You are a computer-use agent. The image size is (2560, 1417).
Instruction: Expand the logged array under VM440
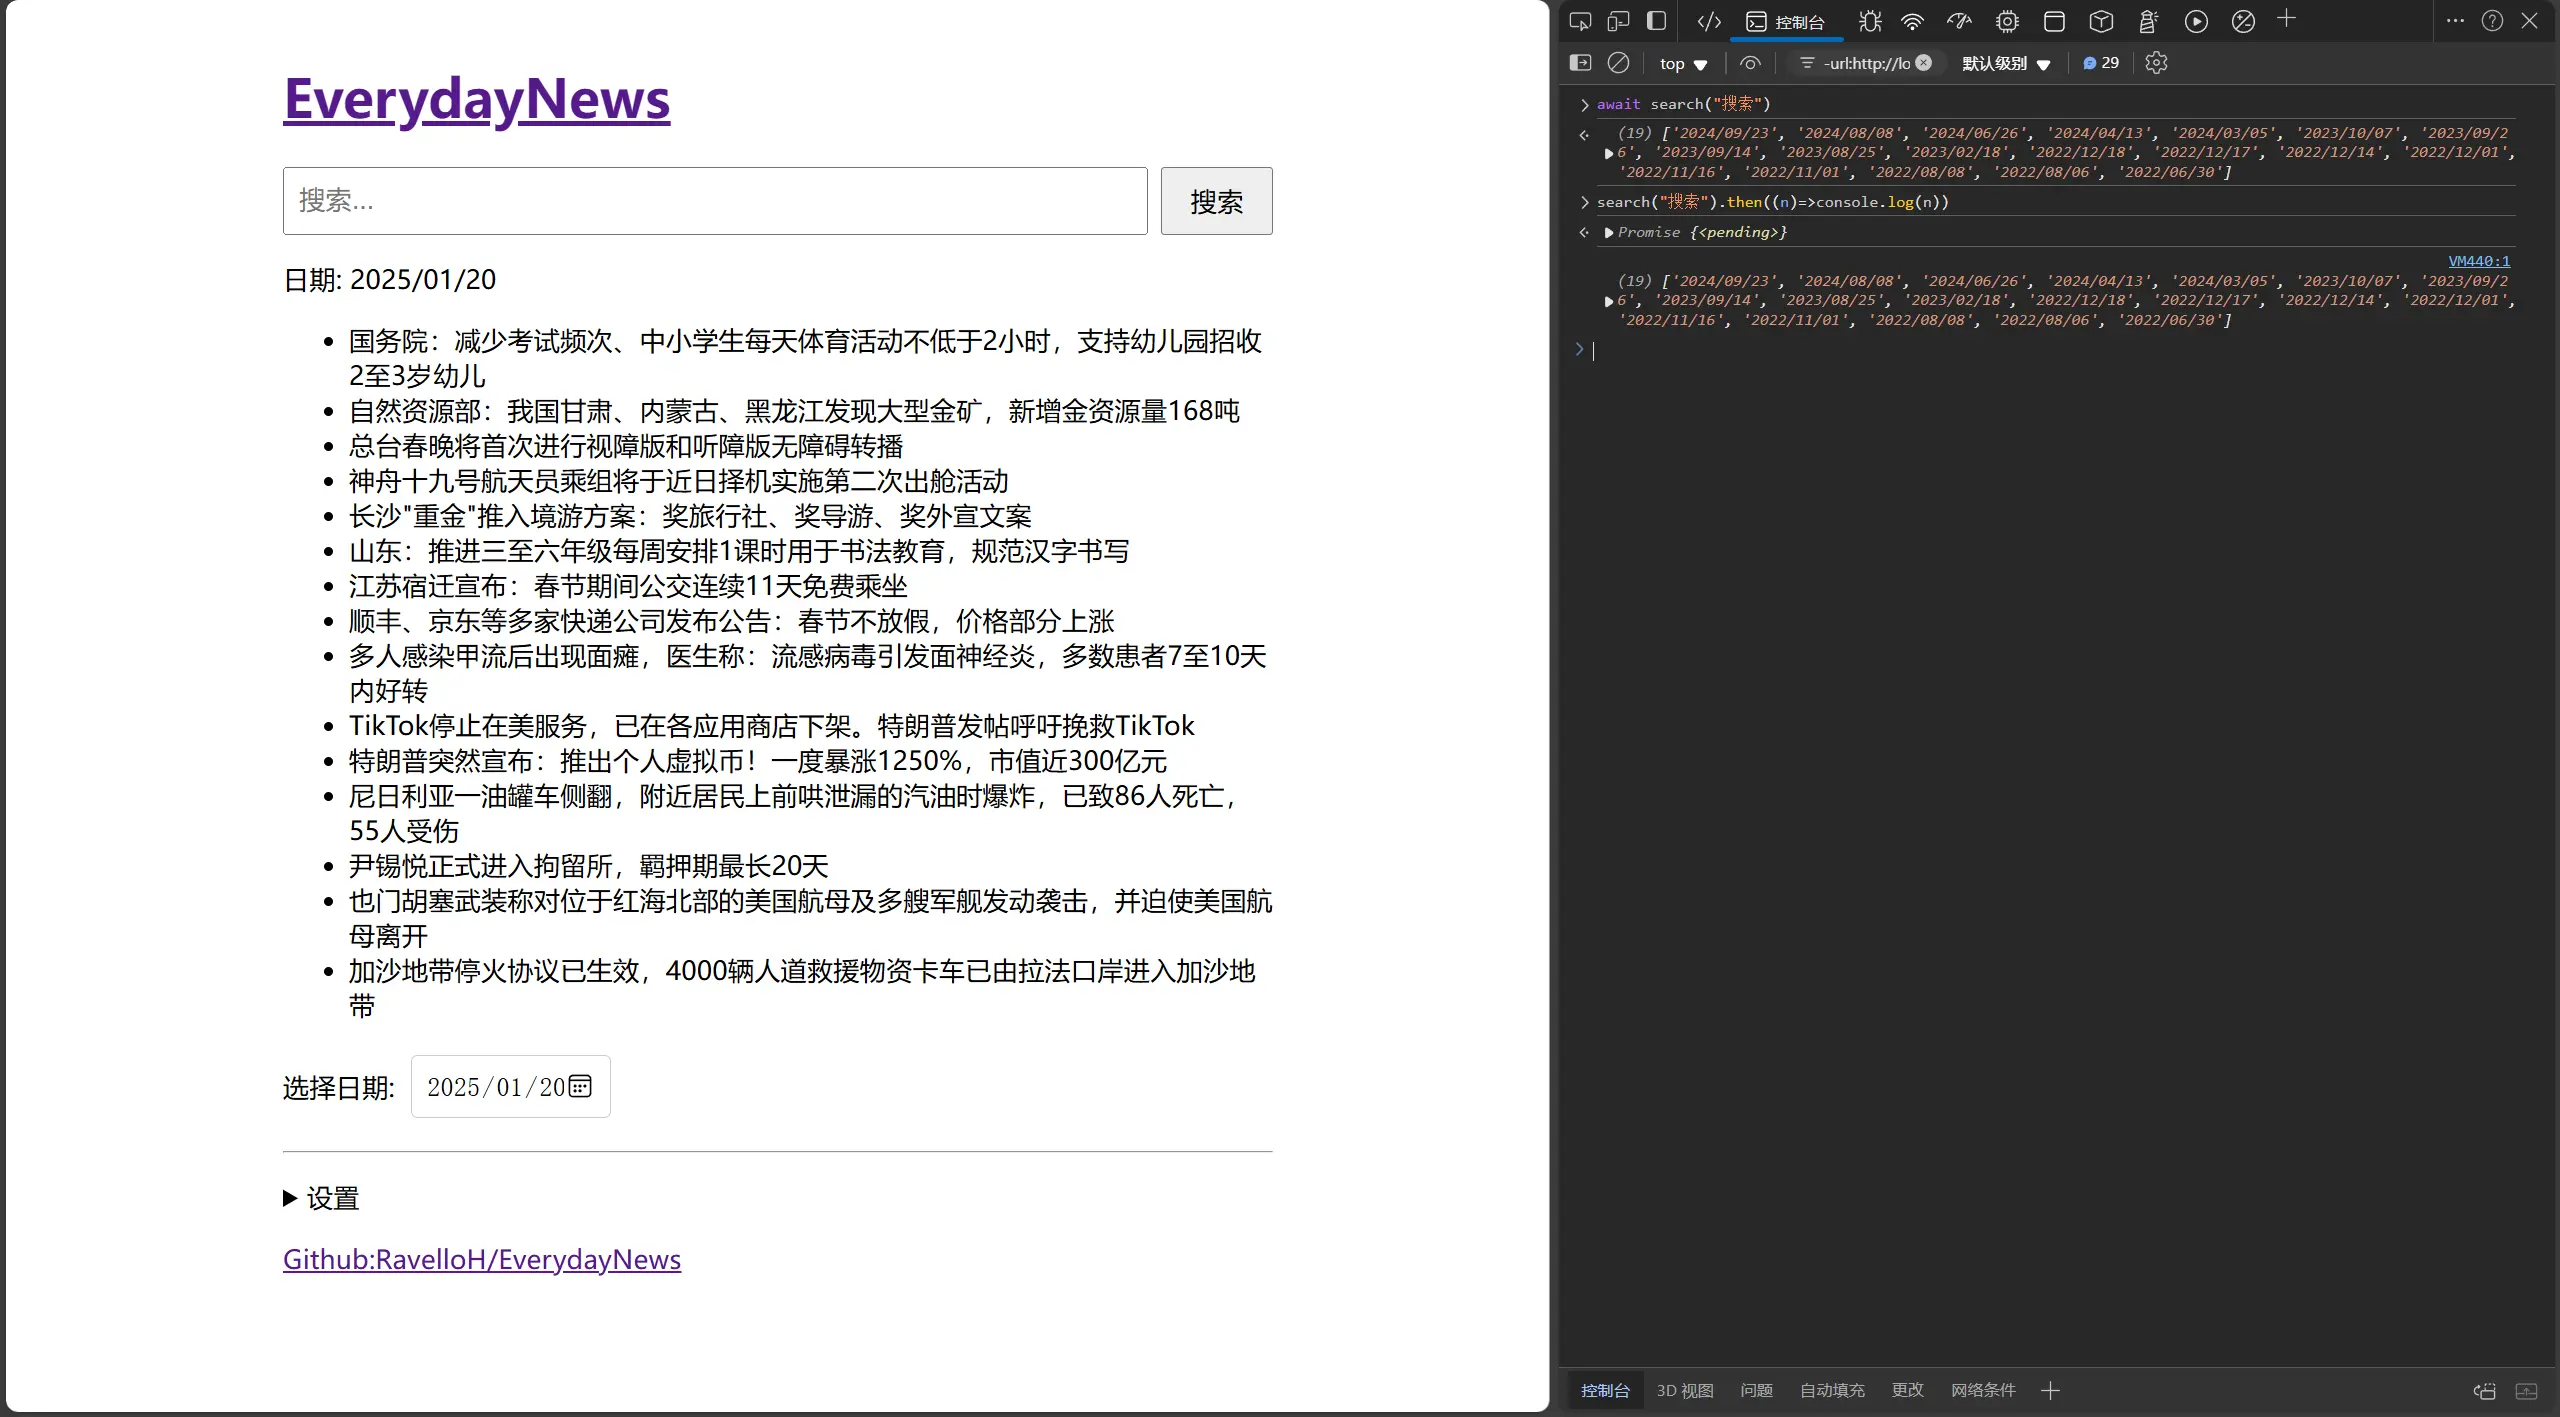(x=1608, y=301)
